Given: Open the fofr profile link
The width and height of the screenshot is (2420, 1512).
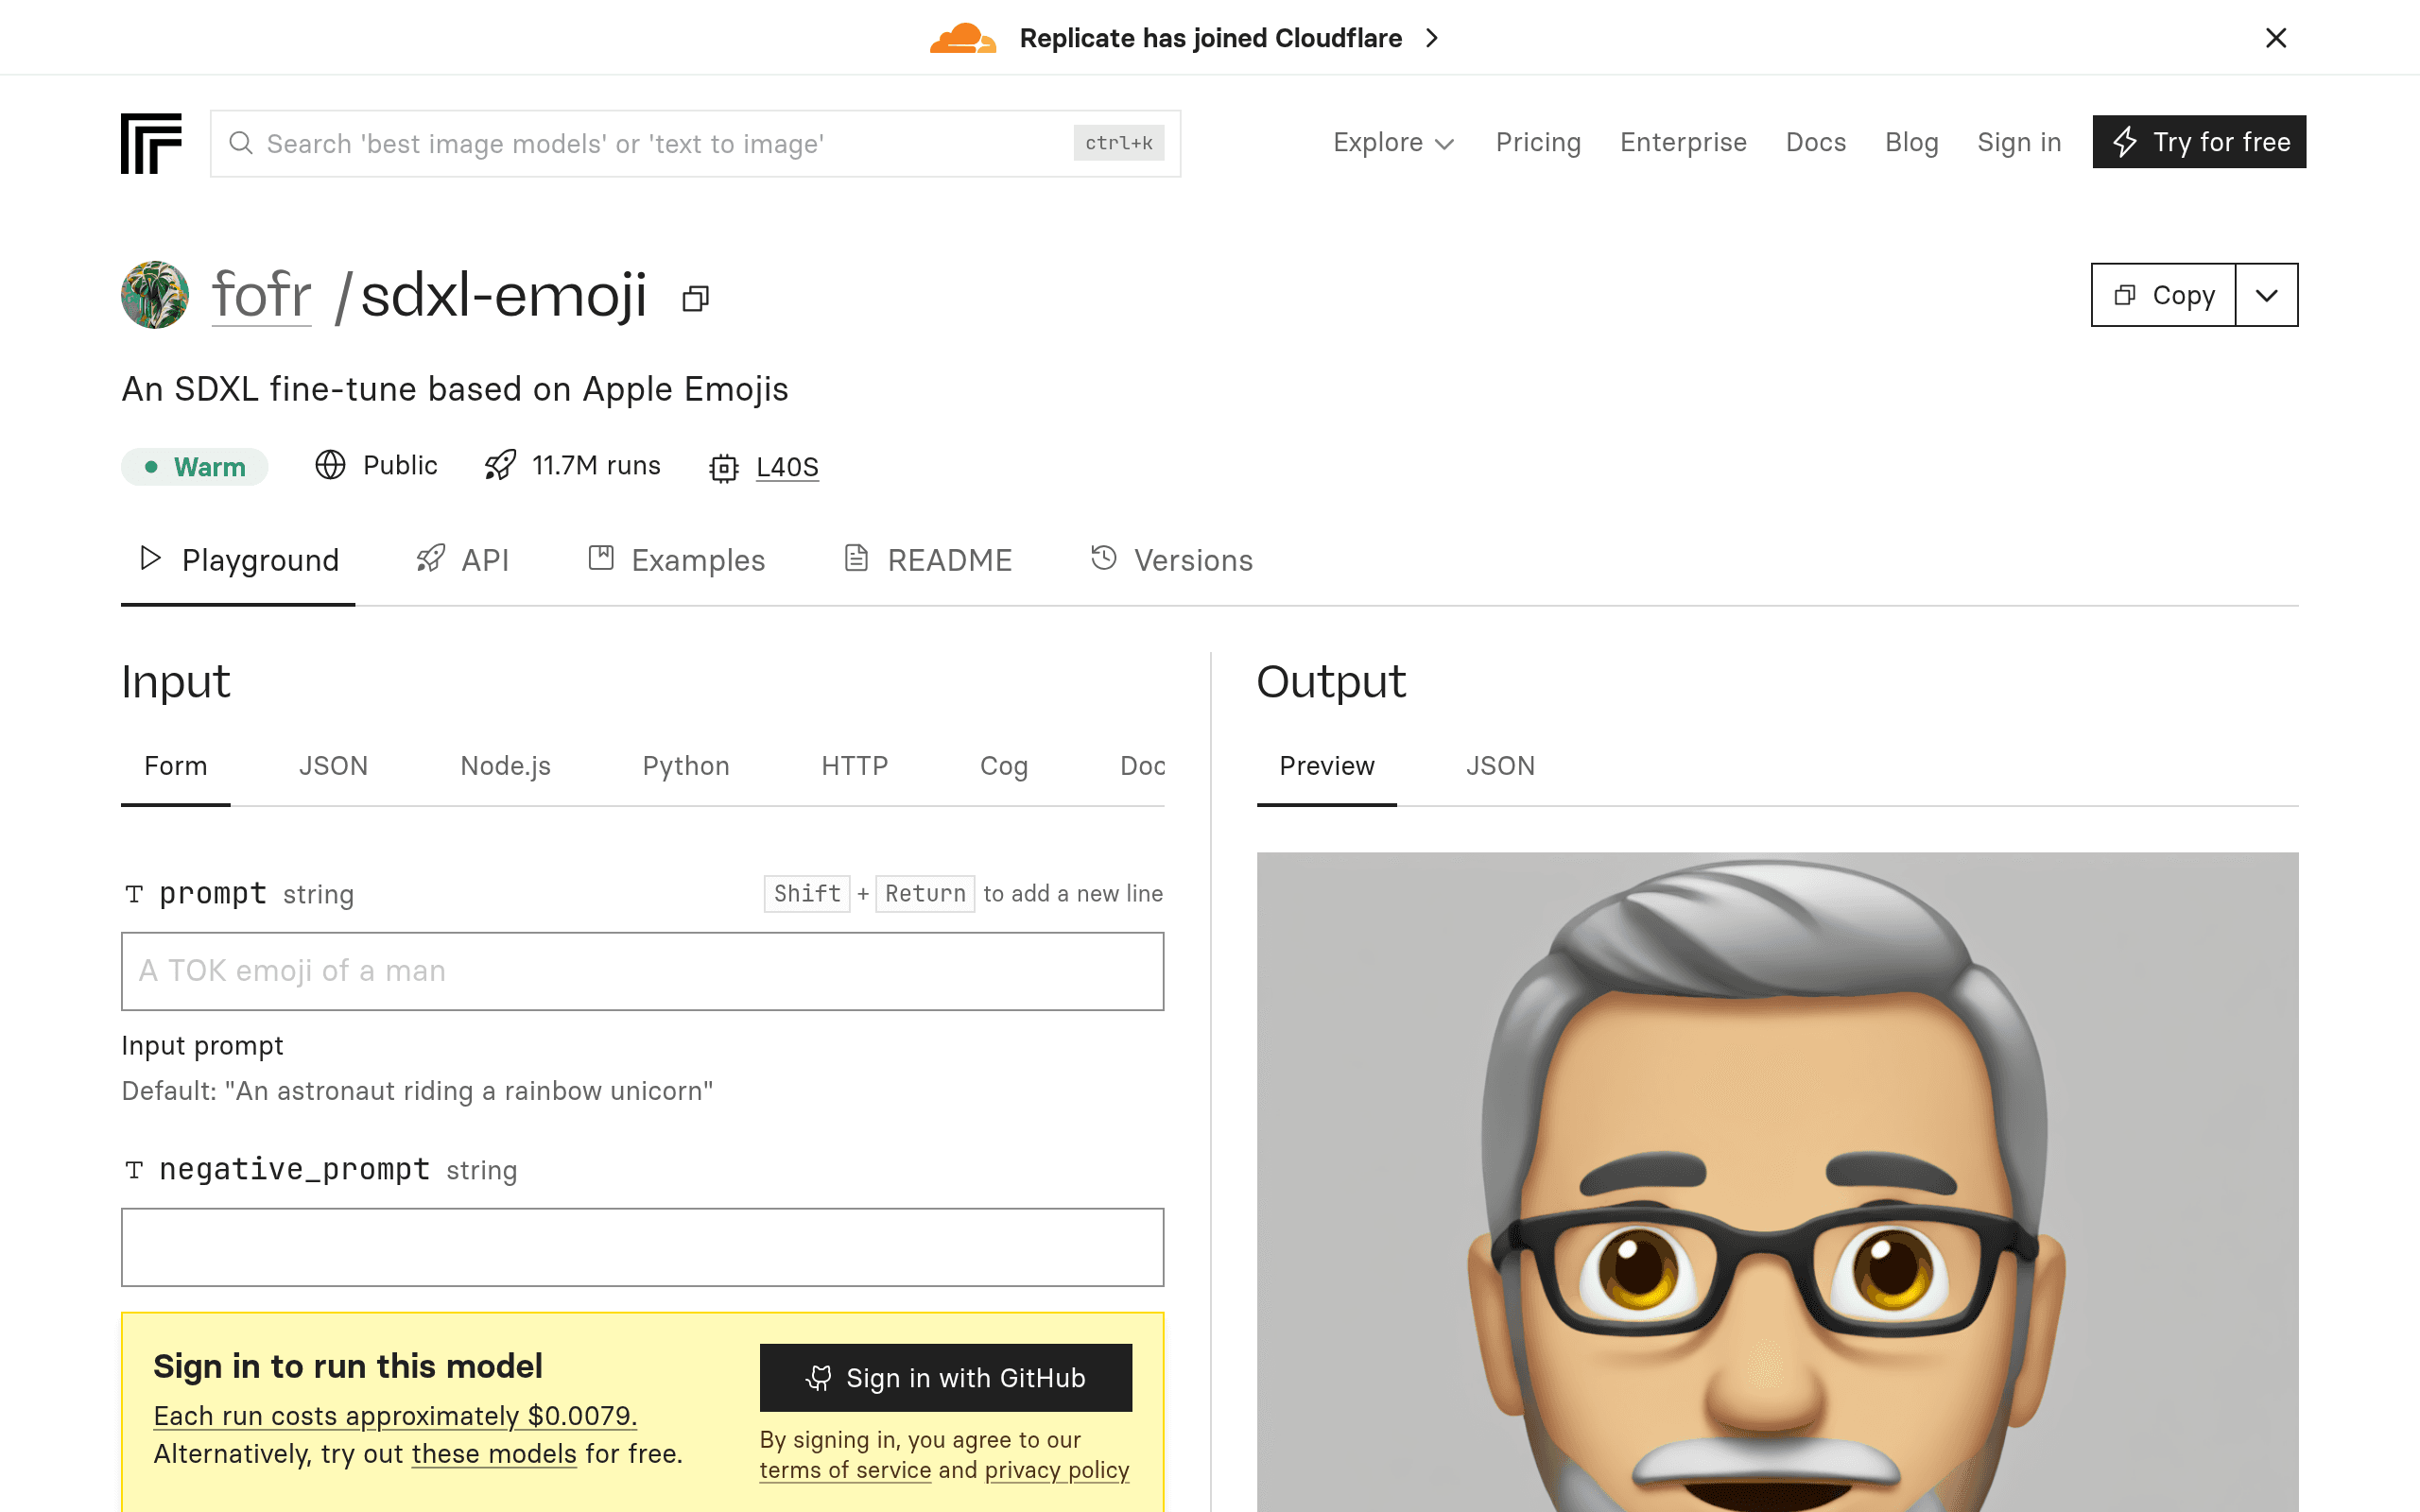Looking at the screenshot, I should click(x=262, y=295).
